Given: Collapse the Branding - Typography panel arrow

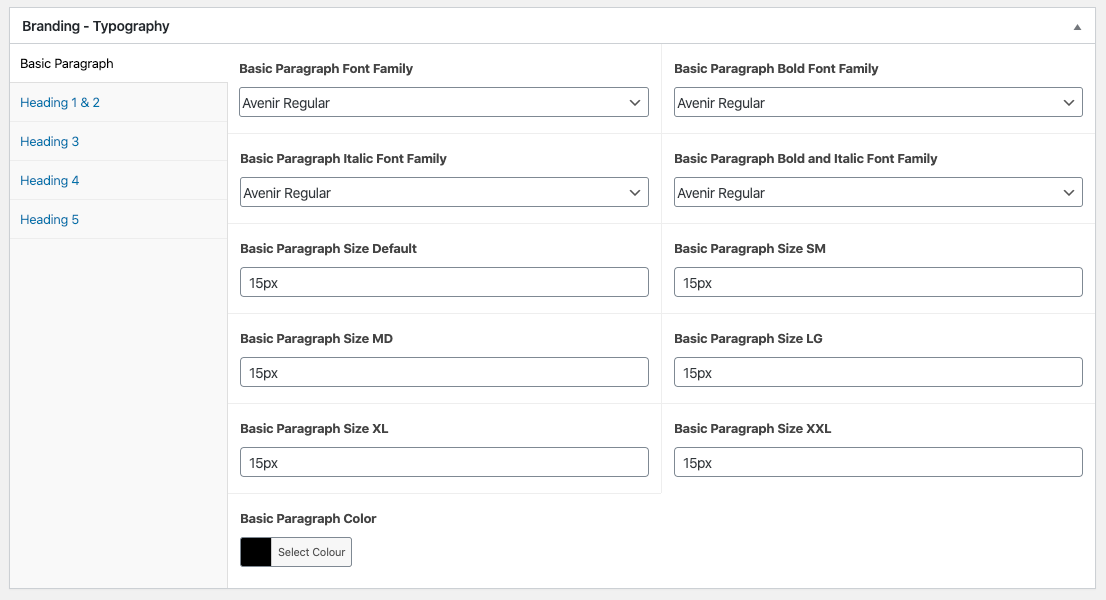Looking at the screenshot, I should (x=1077, y=27).
